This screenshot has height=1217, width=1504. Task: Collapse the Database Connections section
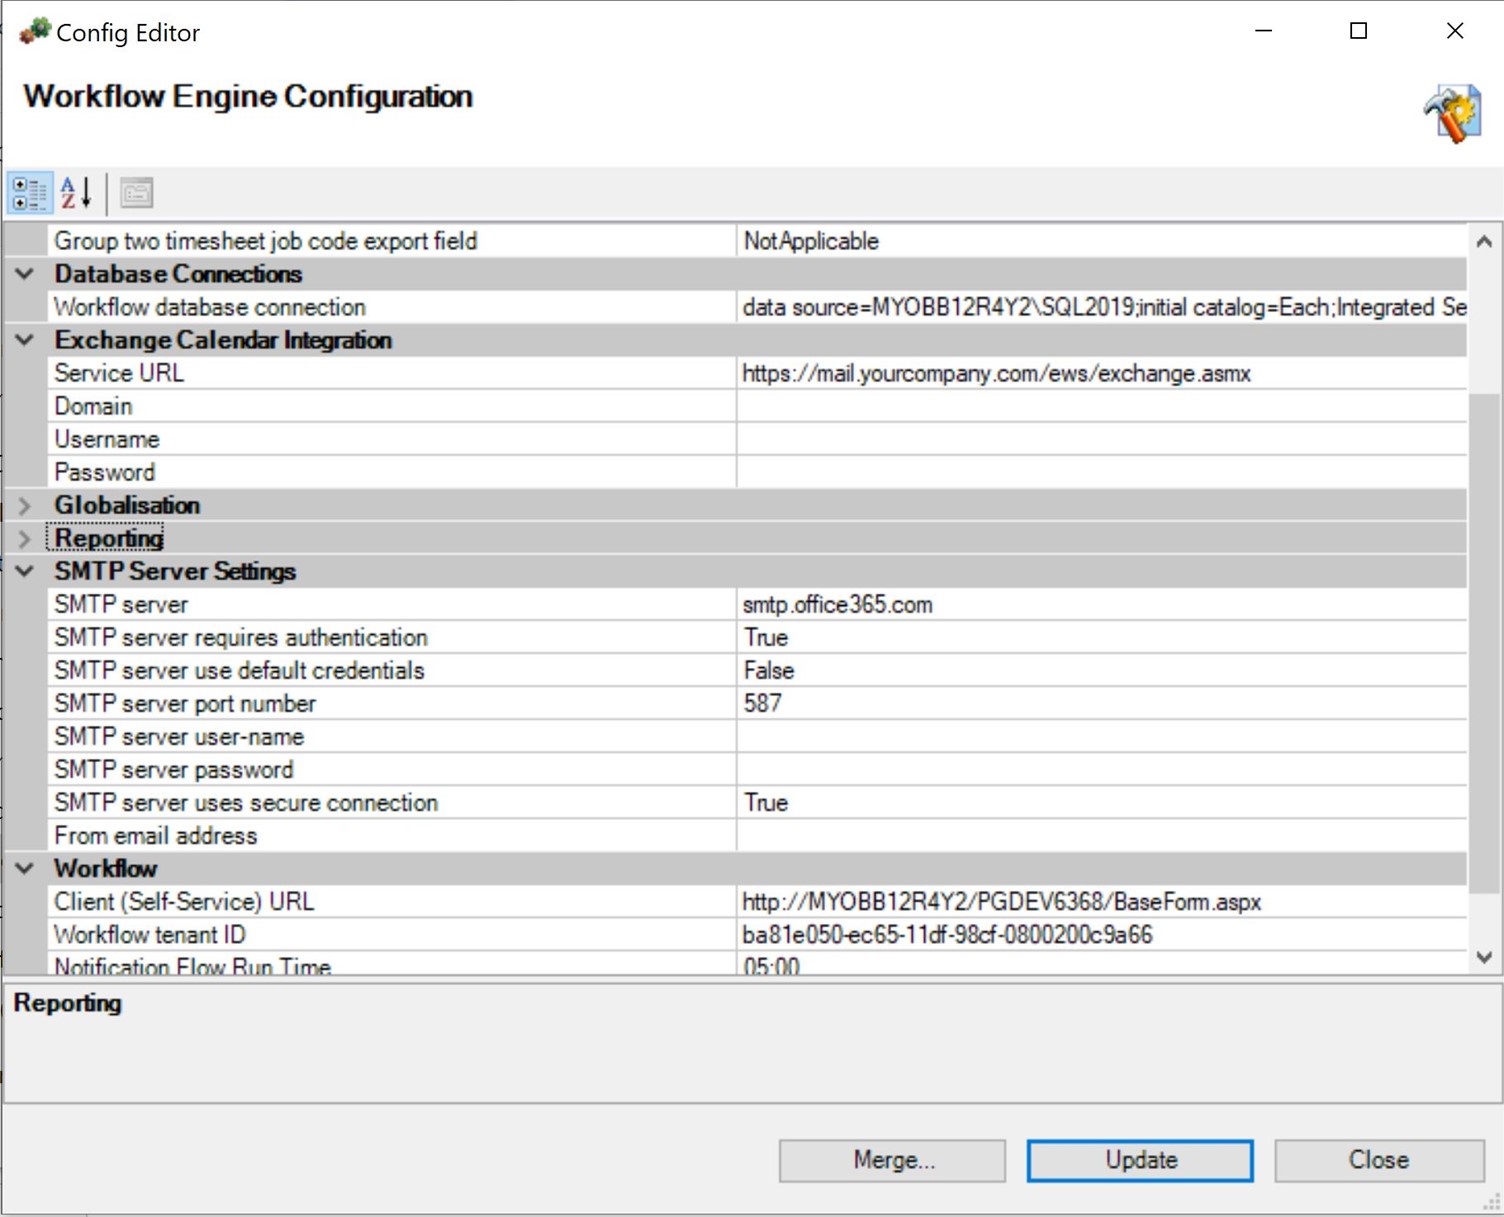(25, 274)
